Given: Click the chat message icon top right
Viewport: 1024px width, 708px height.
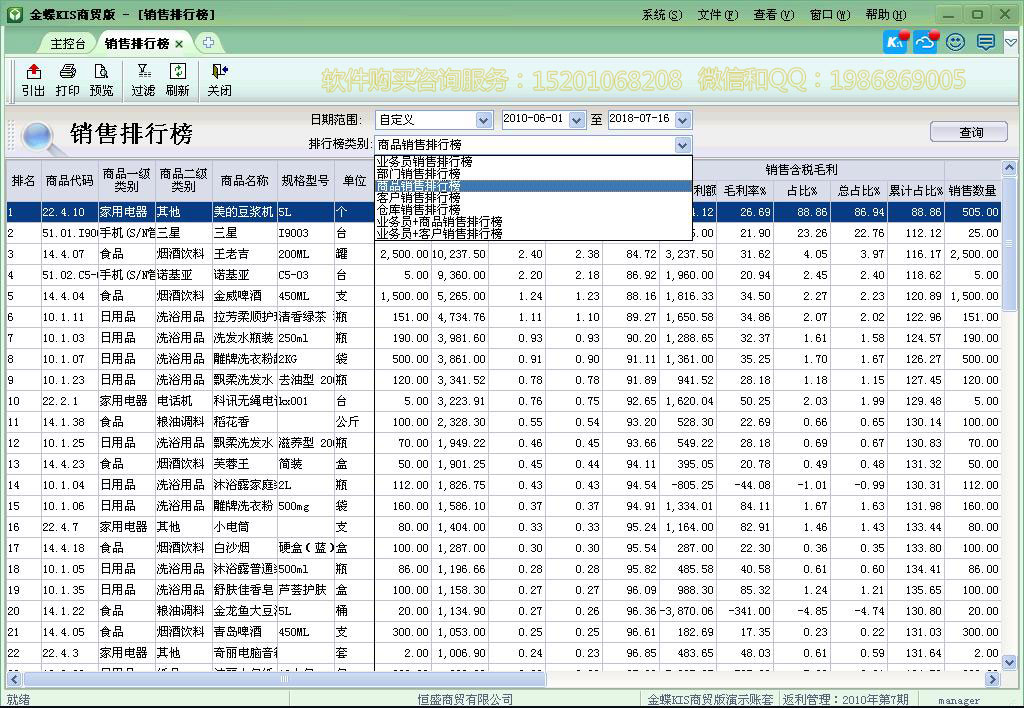Looking at the screenshot, I should 984,42.
